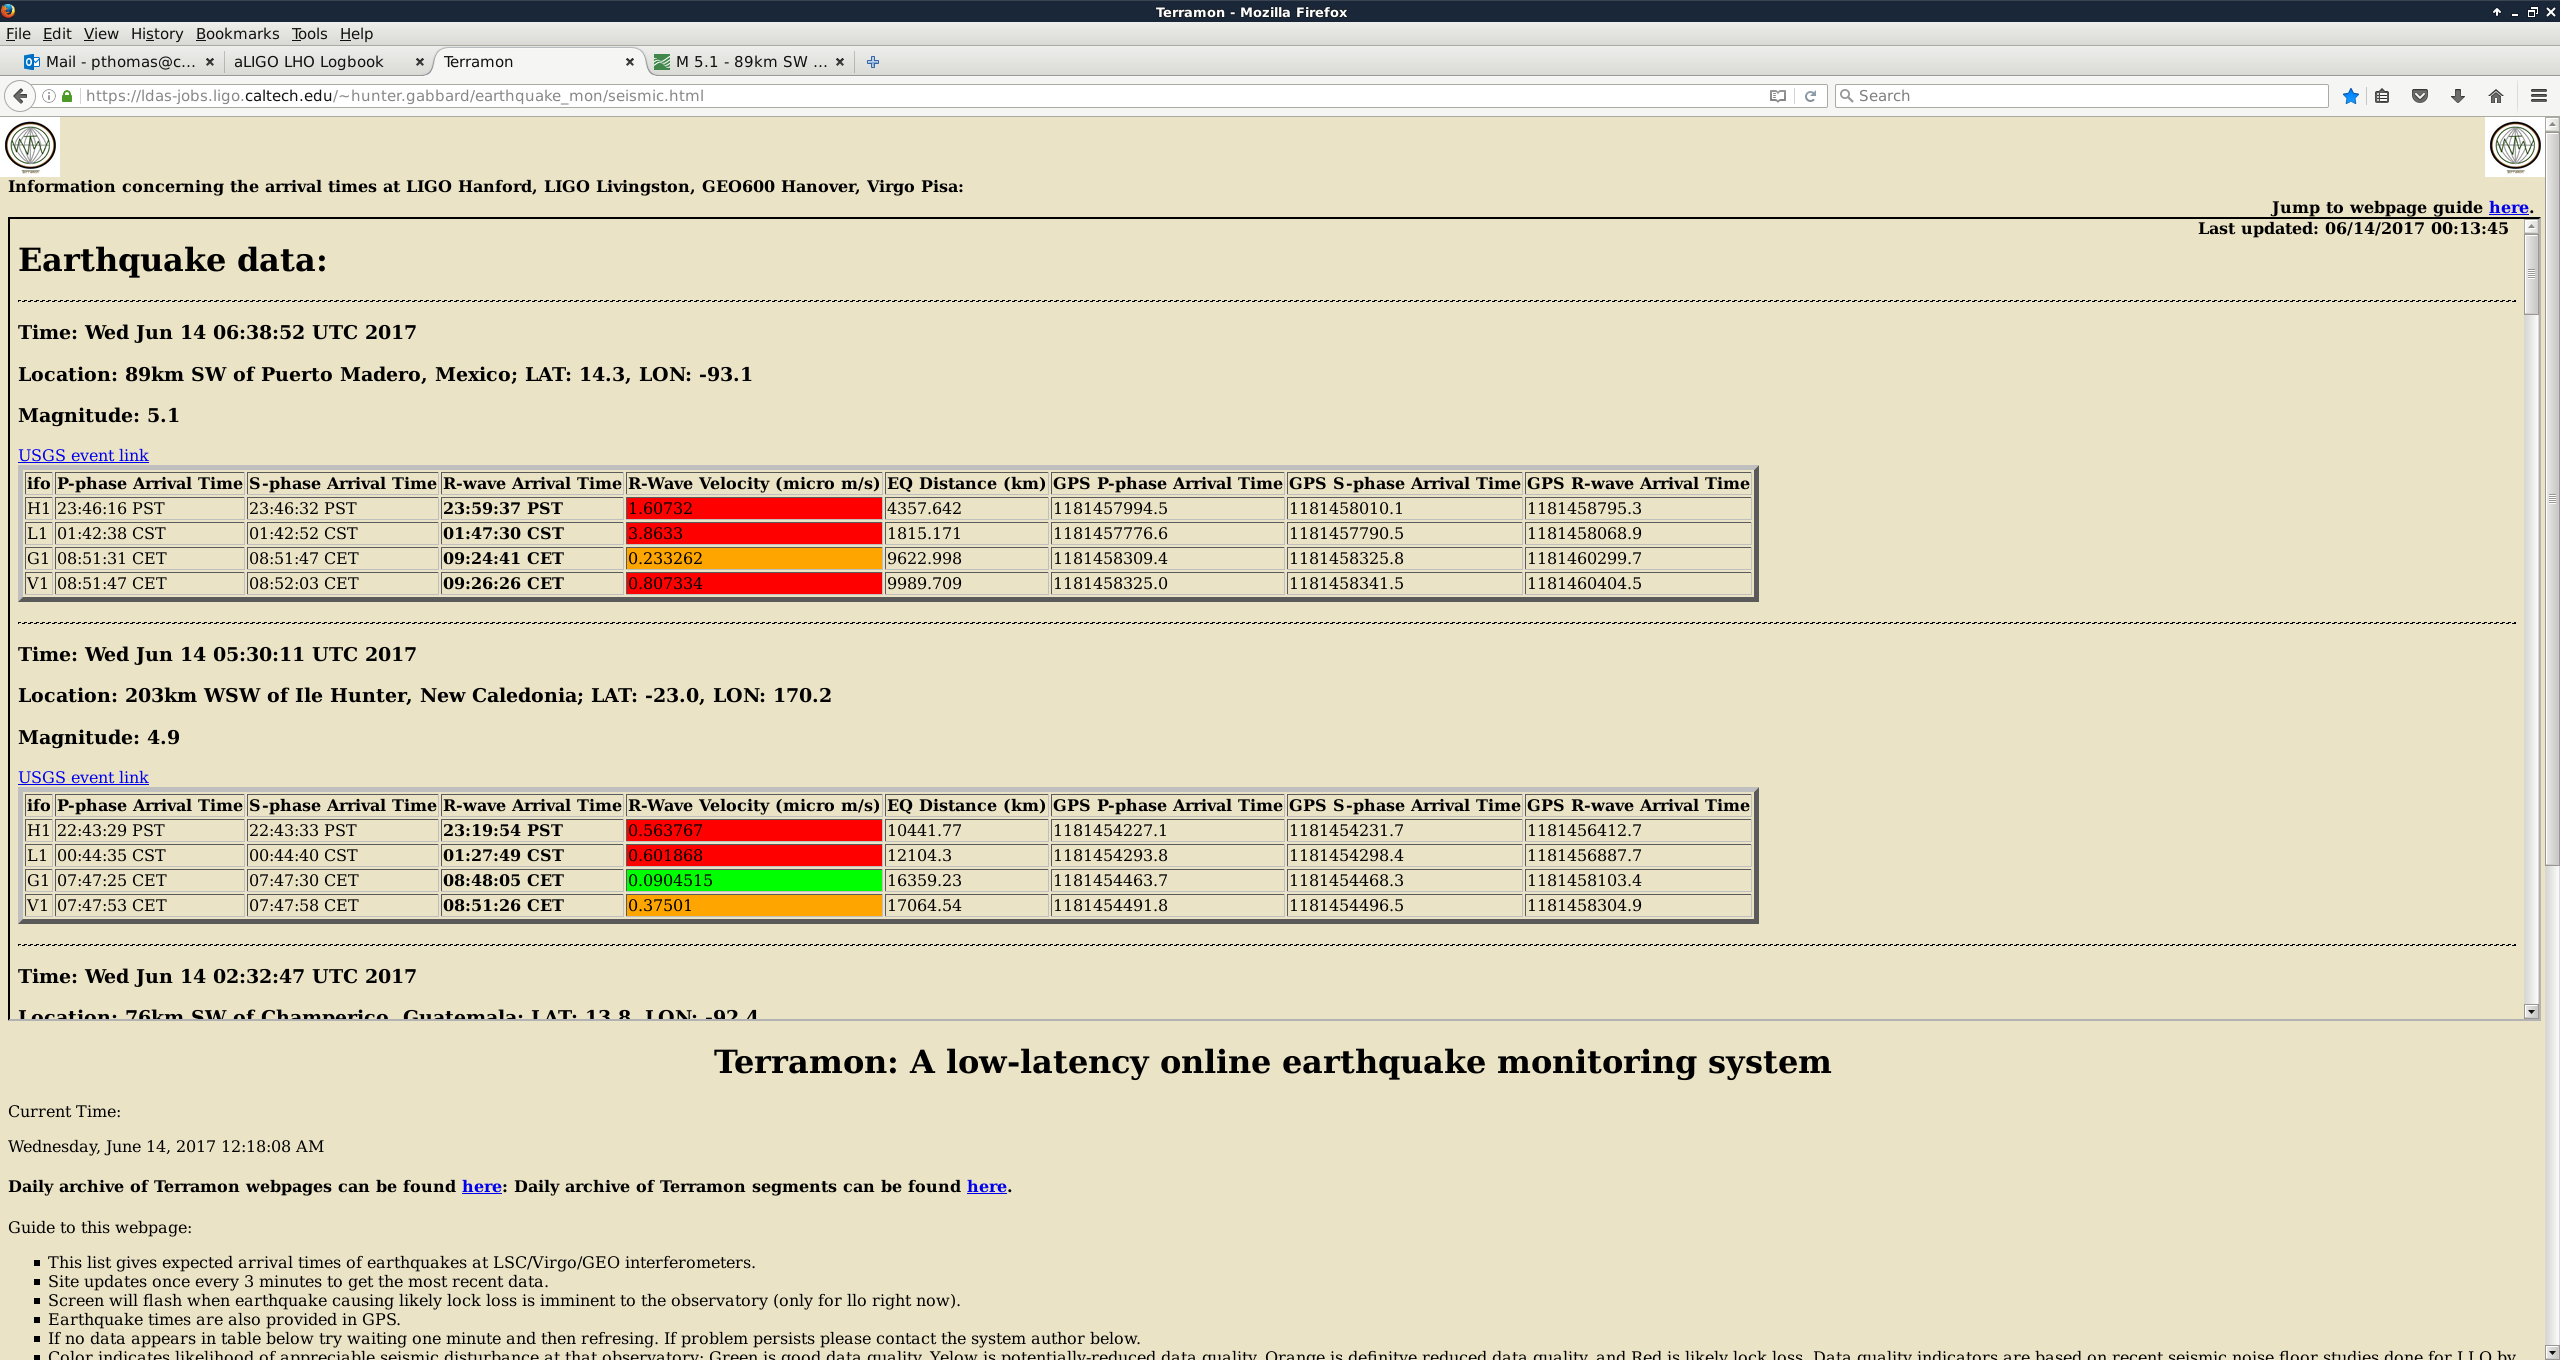2560x1360 pixels.
Task: Click EQ distance 4357.642 cell
Action: point(966,509)
